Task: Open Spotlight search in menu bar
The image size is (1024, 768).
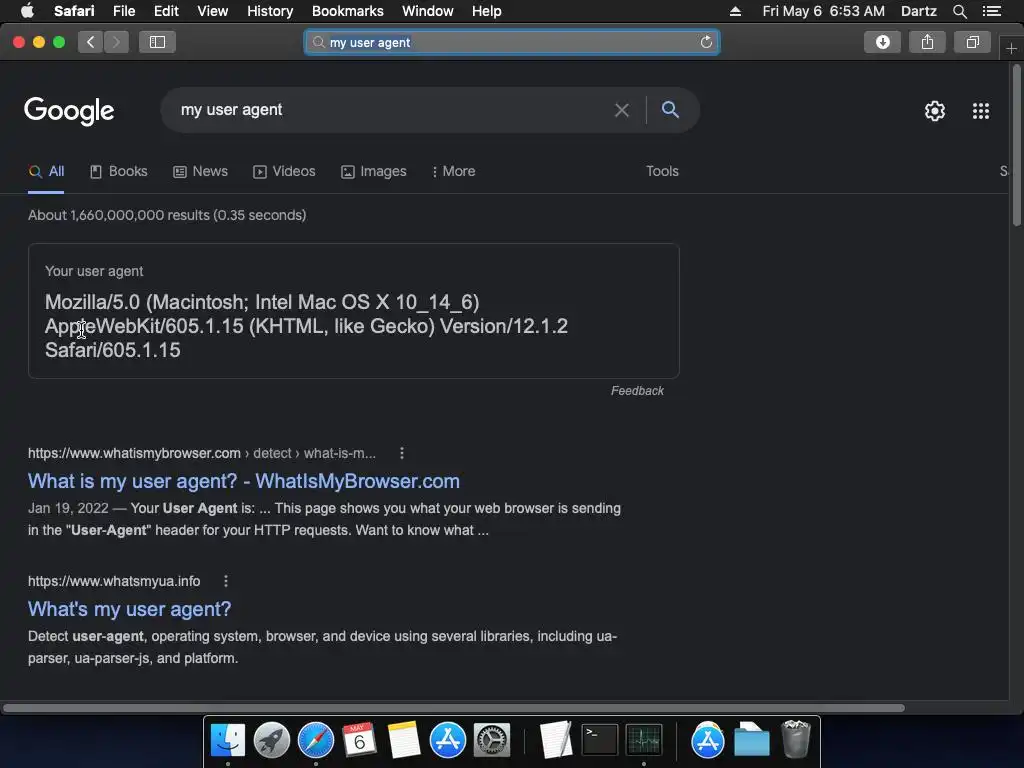Action: pos(959,11)
